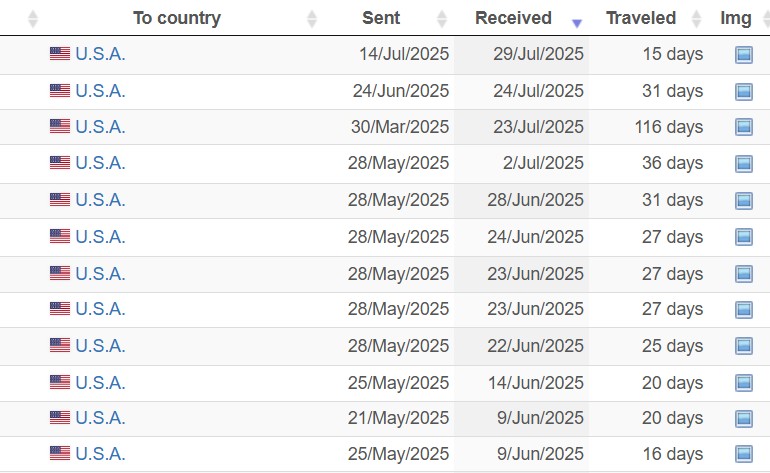Open U.S.A. link received 22/Jun/2025
Screen dimensions: 770x473
click(100, 346)
